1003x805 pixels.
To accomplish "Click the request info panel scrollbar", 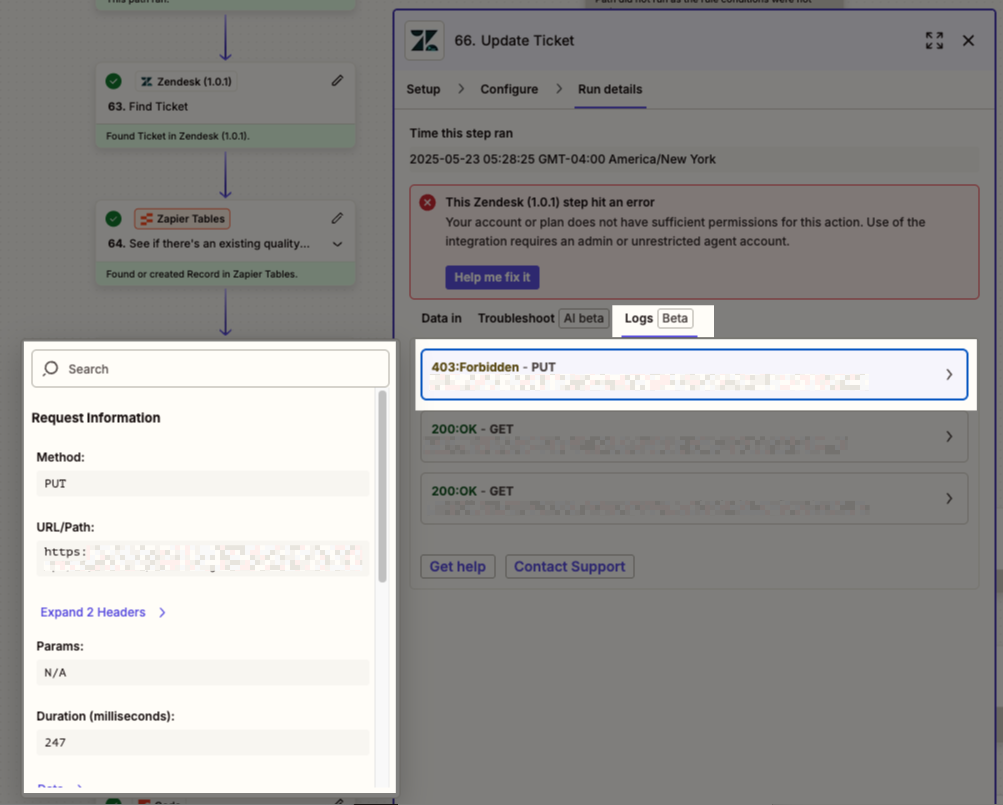I will (383, 486).
